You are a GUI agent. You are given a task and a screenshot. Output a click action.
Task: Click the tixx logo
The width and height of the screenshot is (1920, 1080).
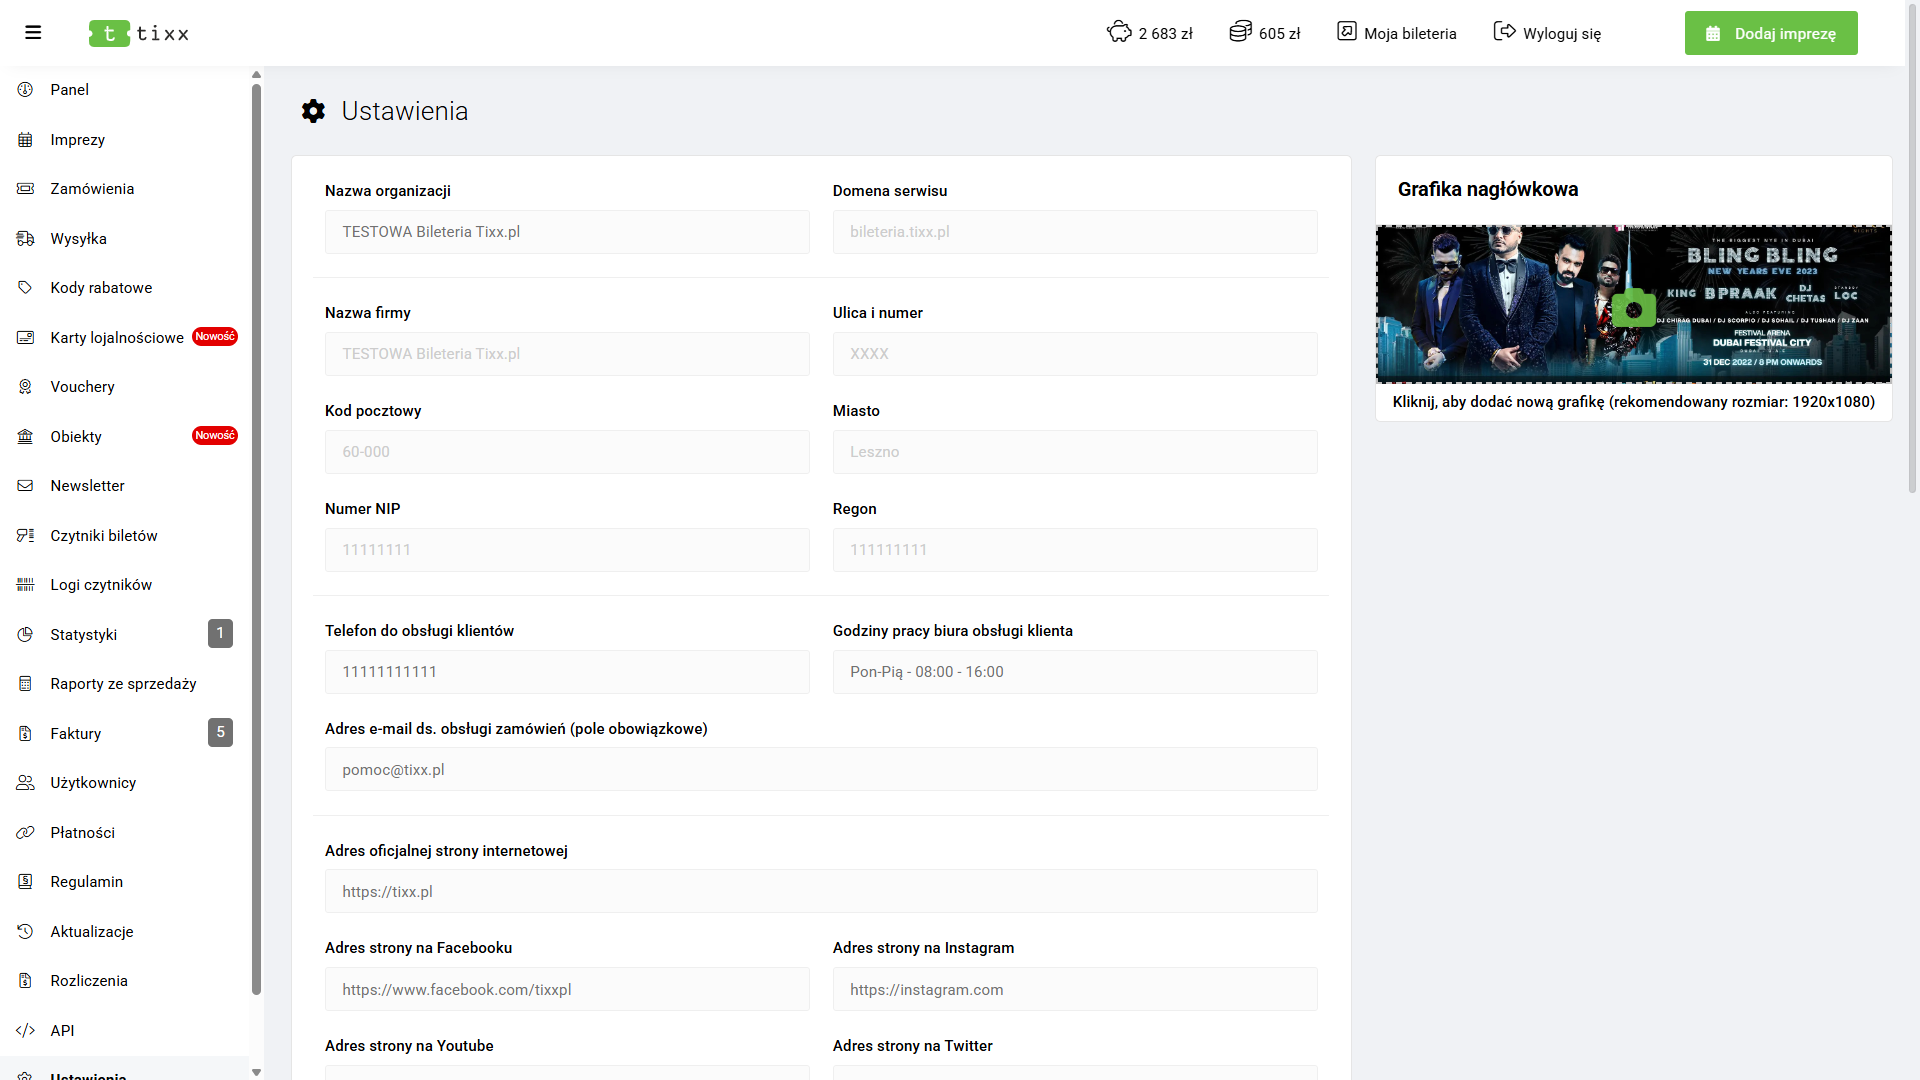coord(139,33)
